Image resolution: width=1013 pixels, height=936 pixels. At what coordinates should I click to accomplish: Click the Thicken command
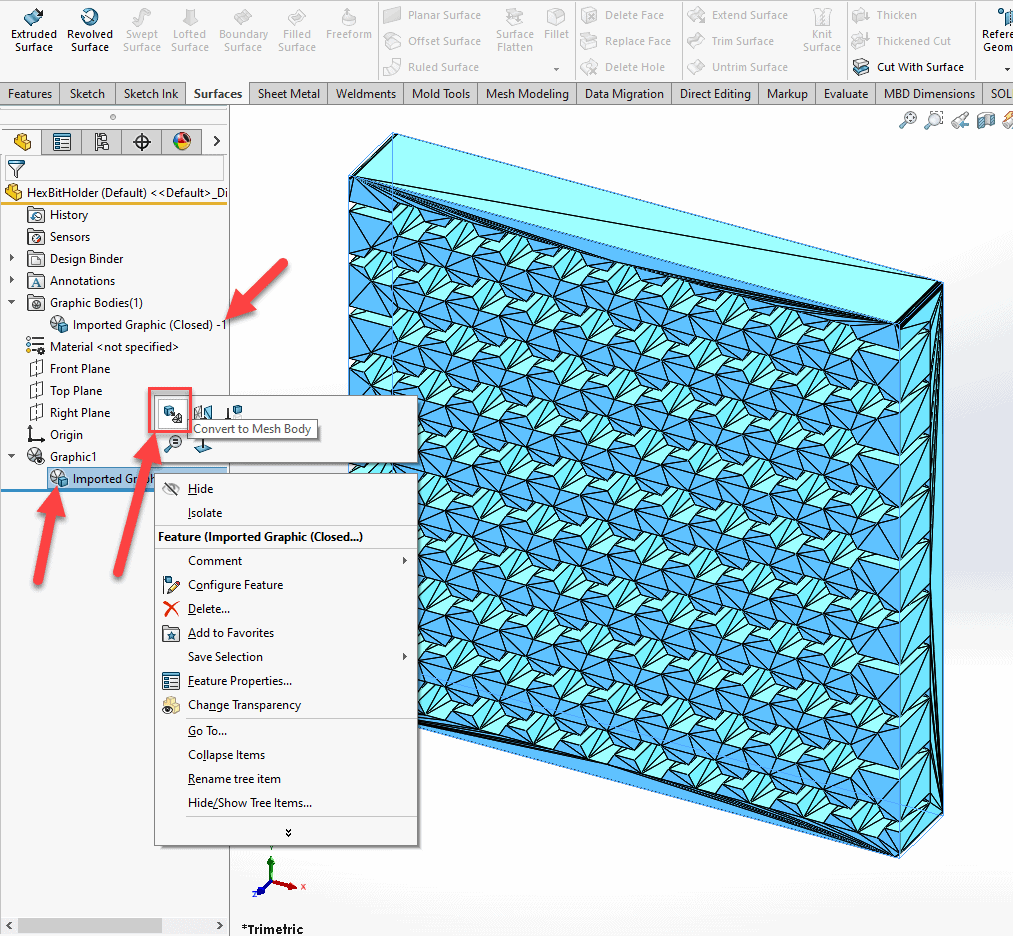(884, 15)
